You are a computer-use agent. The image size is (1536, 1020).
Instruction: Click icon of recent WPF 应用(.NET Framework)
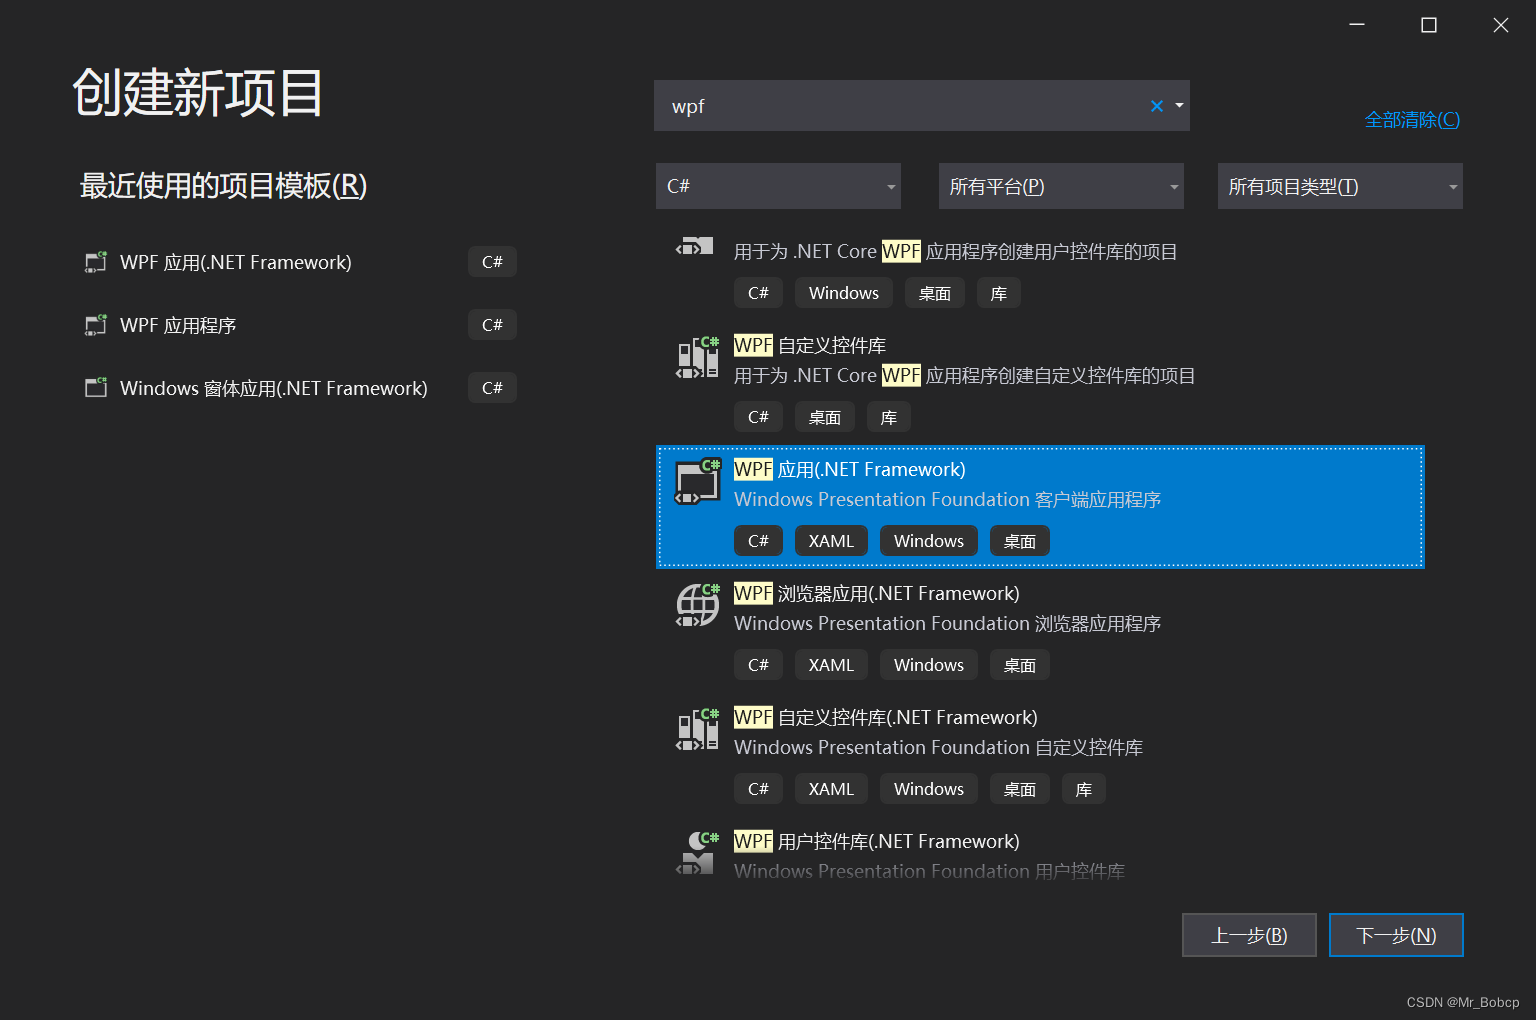pos(96,262)
